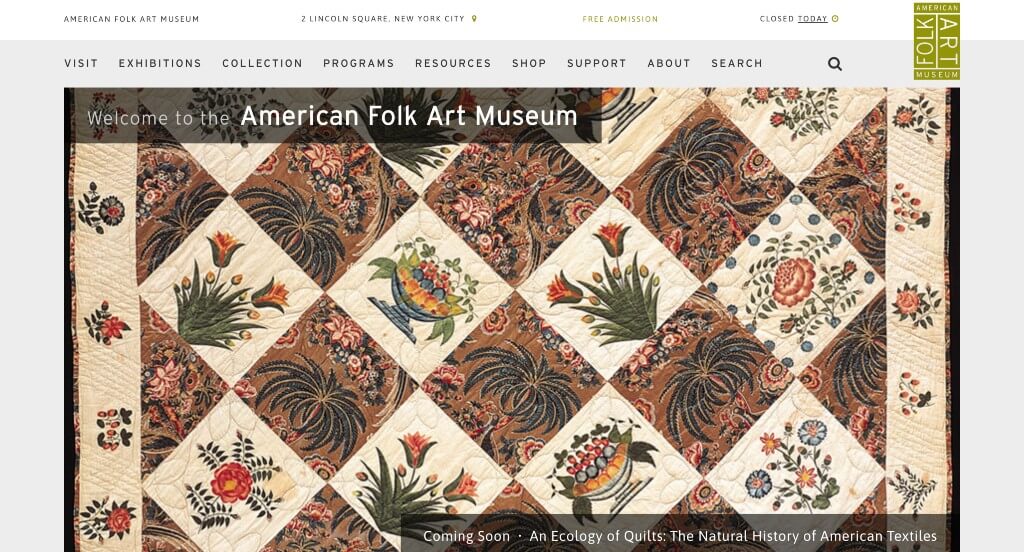Screen dimensions: 1024x552
Task: Open the About menu
Action: pyautogui.click(x=669, y=63)
